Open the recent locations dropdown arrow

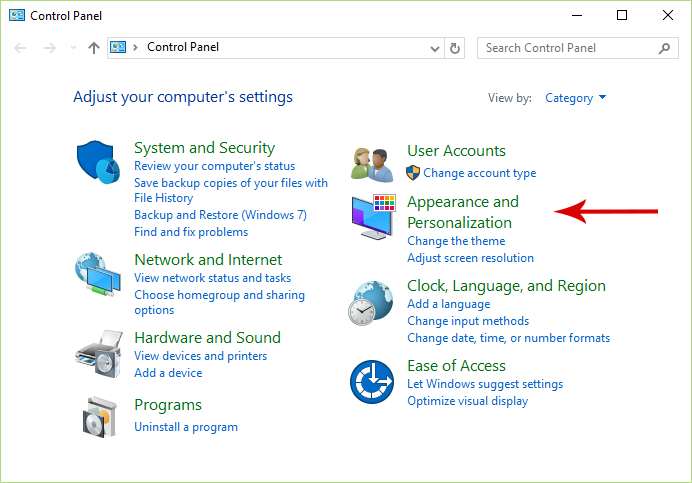(x=73, y=47)
